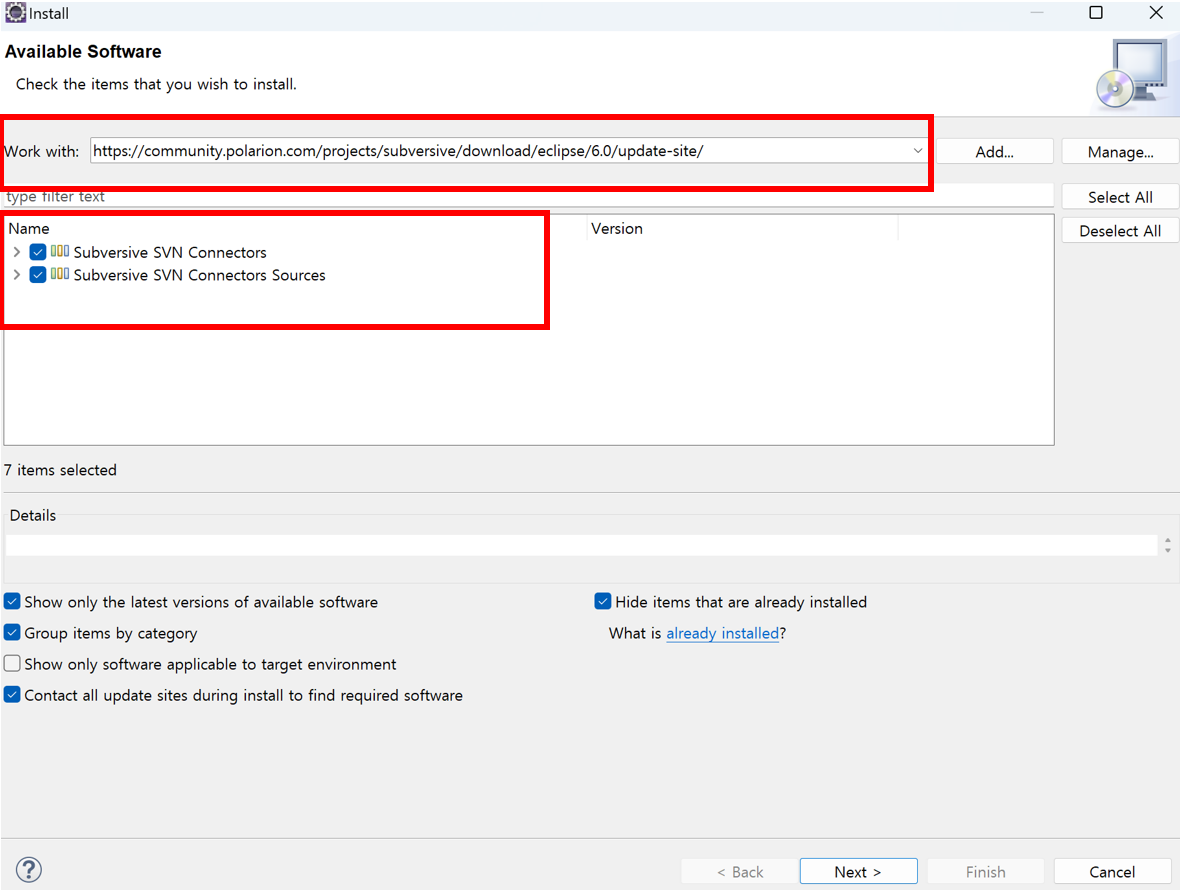Select the Subversive SVN Connectors Sources row label

[199, 275]
